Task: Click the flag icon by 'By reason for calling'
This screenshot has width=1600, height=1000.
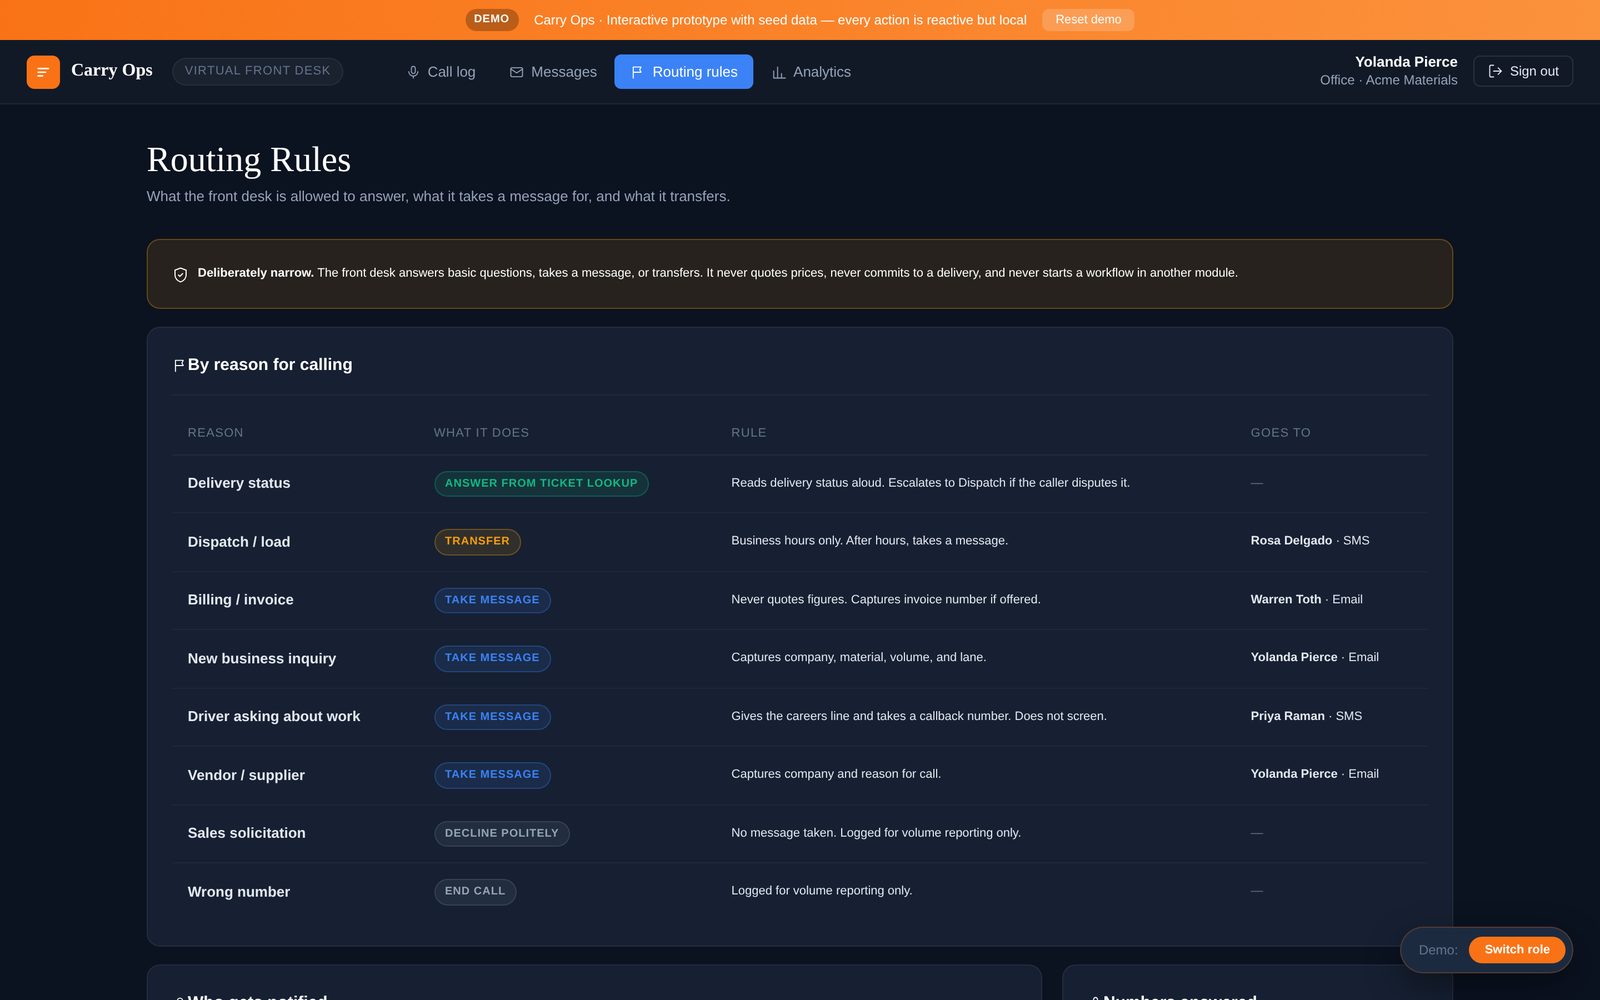Action: coord(179,365)
